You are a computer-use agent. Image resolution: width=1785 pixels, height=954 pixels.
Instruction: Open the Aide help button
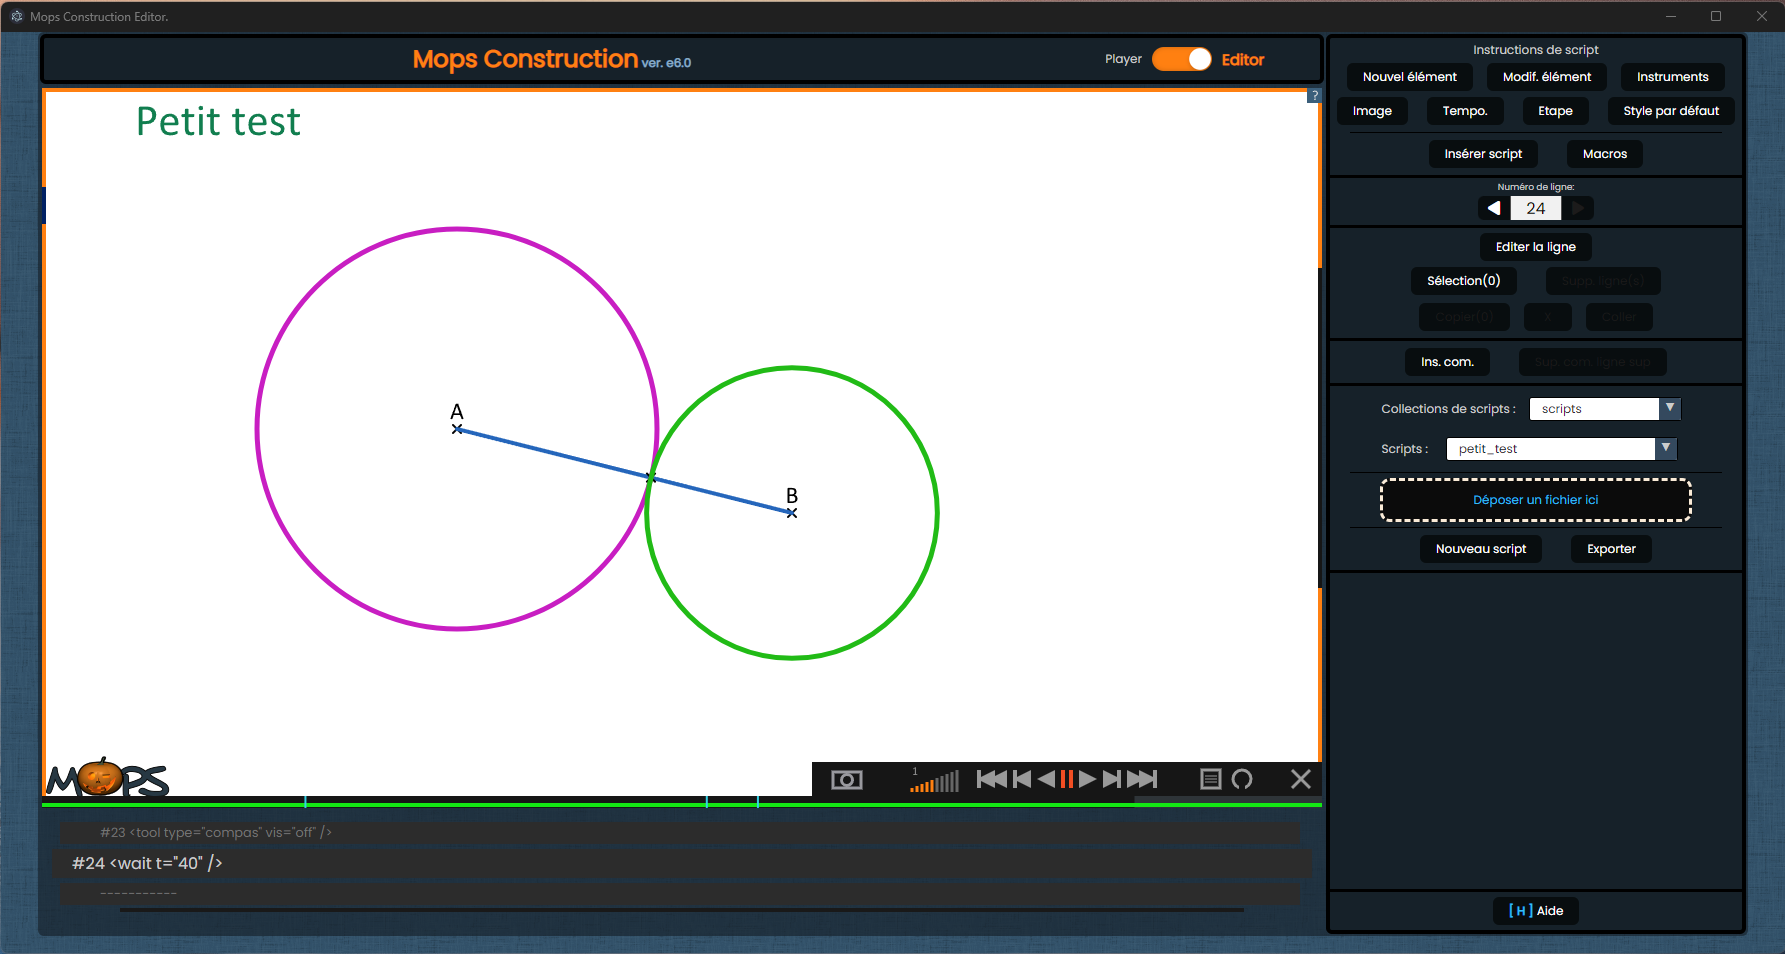[1536, 911]
